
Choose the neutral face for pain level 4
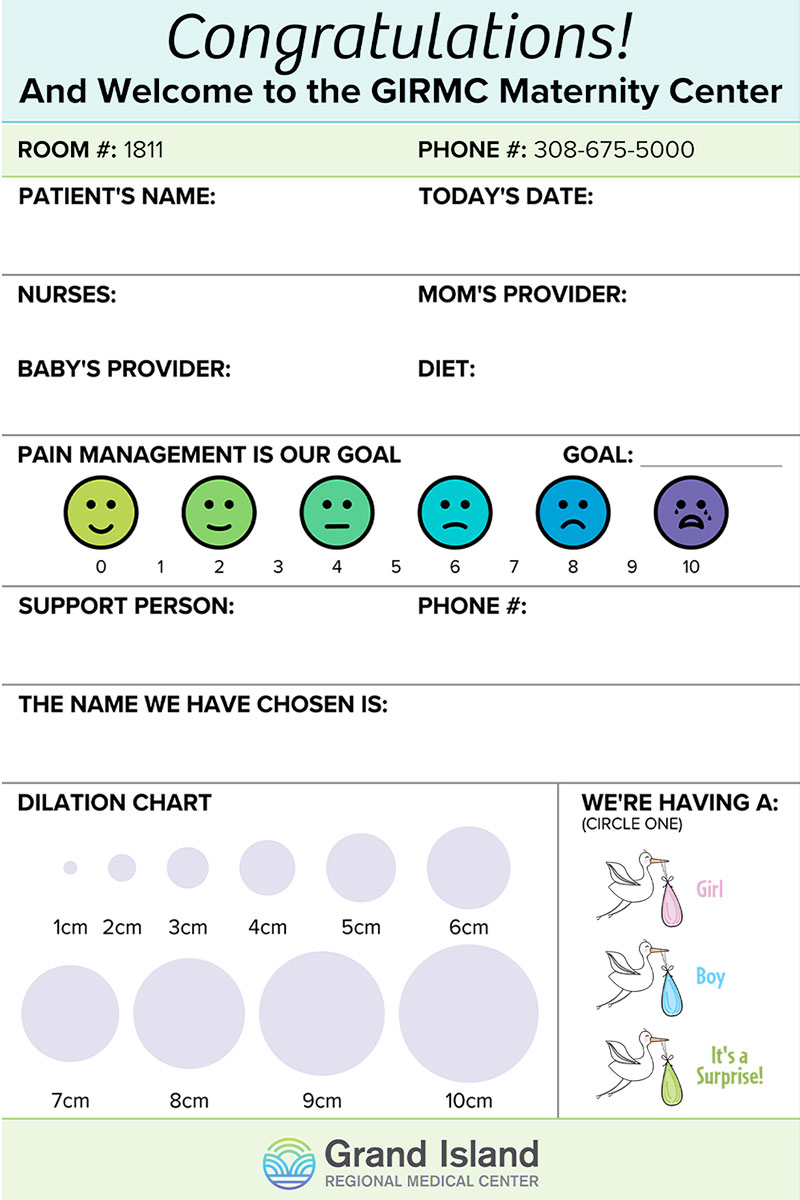pyautogui.click(x=337, y=512)
